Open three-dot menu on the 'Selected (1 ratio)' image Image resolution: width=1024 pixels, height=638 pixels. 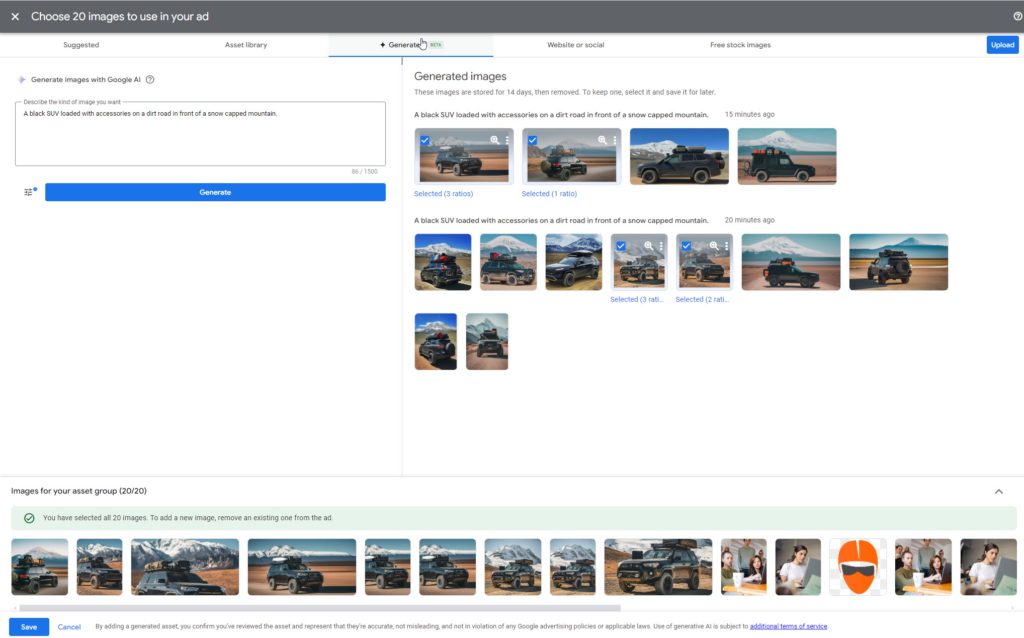(614, 140)
